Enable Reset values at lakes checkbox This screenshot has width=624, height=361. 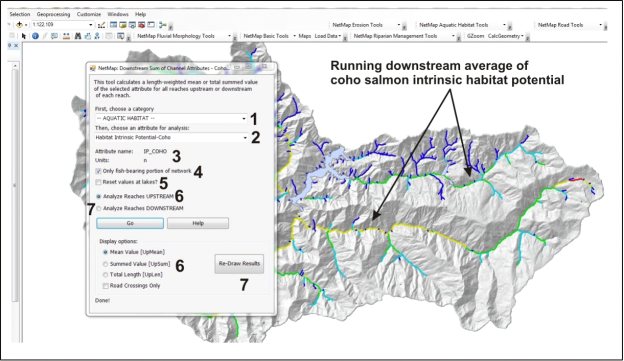(x=98, y=182)
